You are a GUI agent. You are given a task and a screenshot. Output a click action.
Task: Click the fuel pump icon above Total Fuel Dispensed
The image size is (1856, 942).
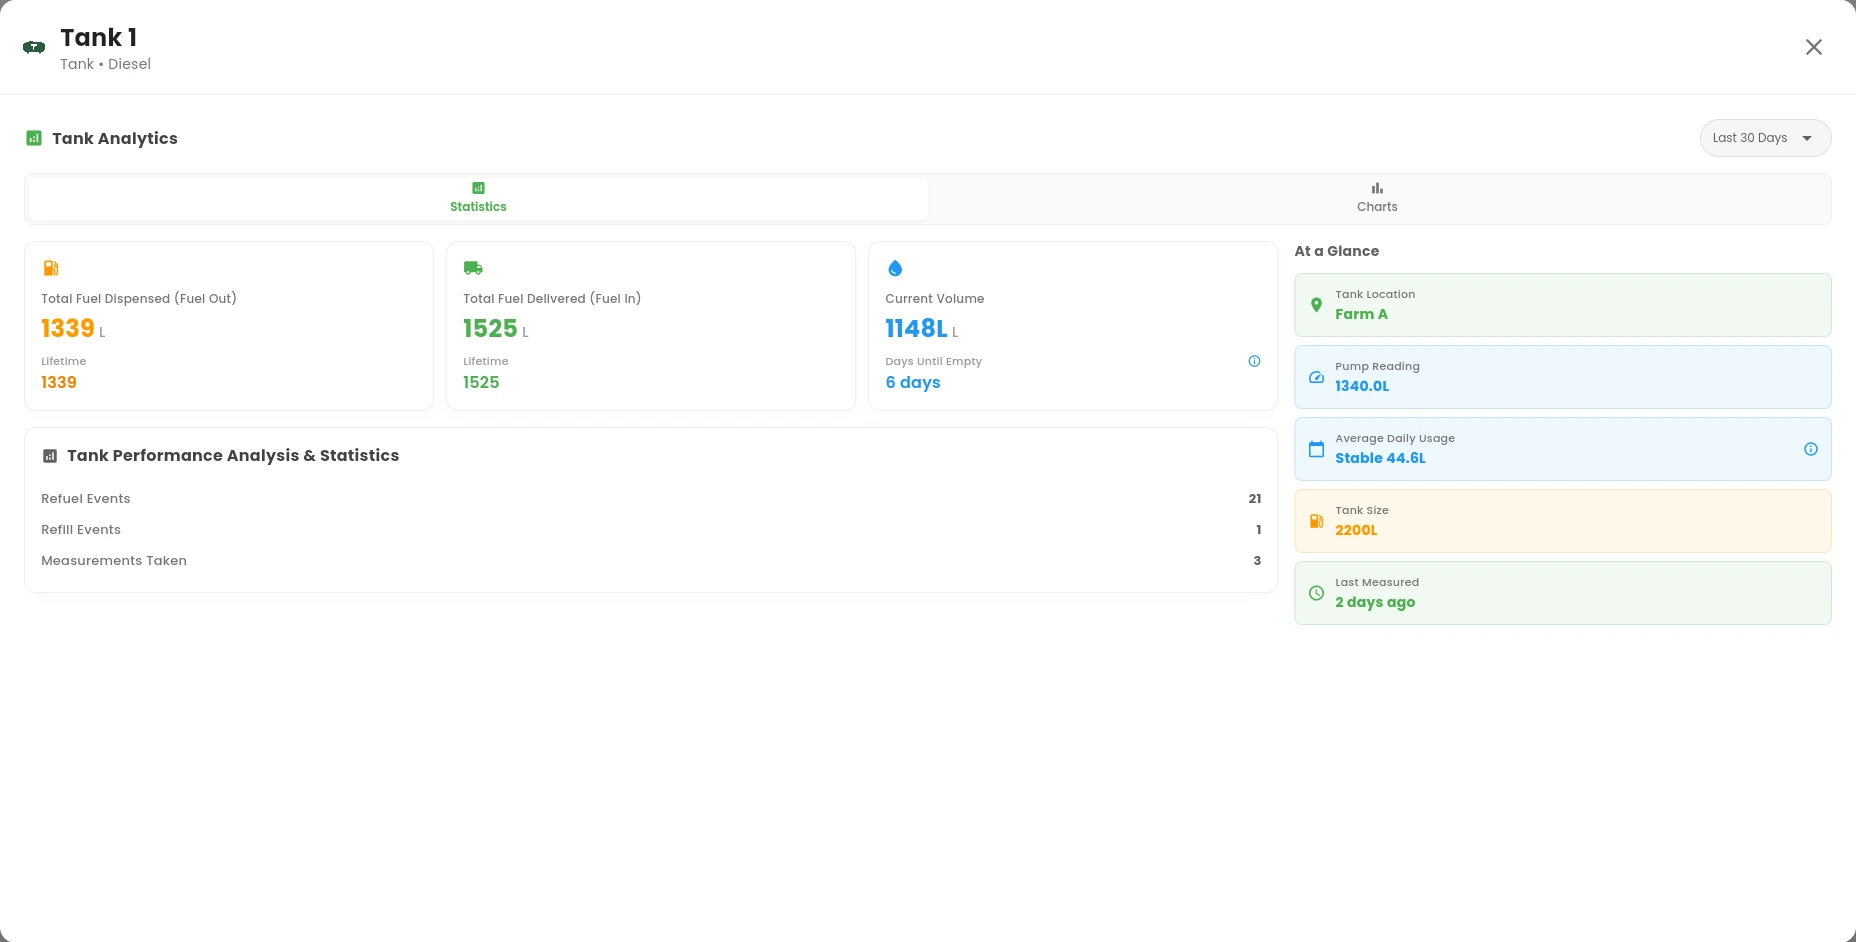(x=51, y=268)
